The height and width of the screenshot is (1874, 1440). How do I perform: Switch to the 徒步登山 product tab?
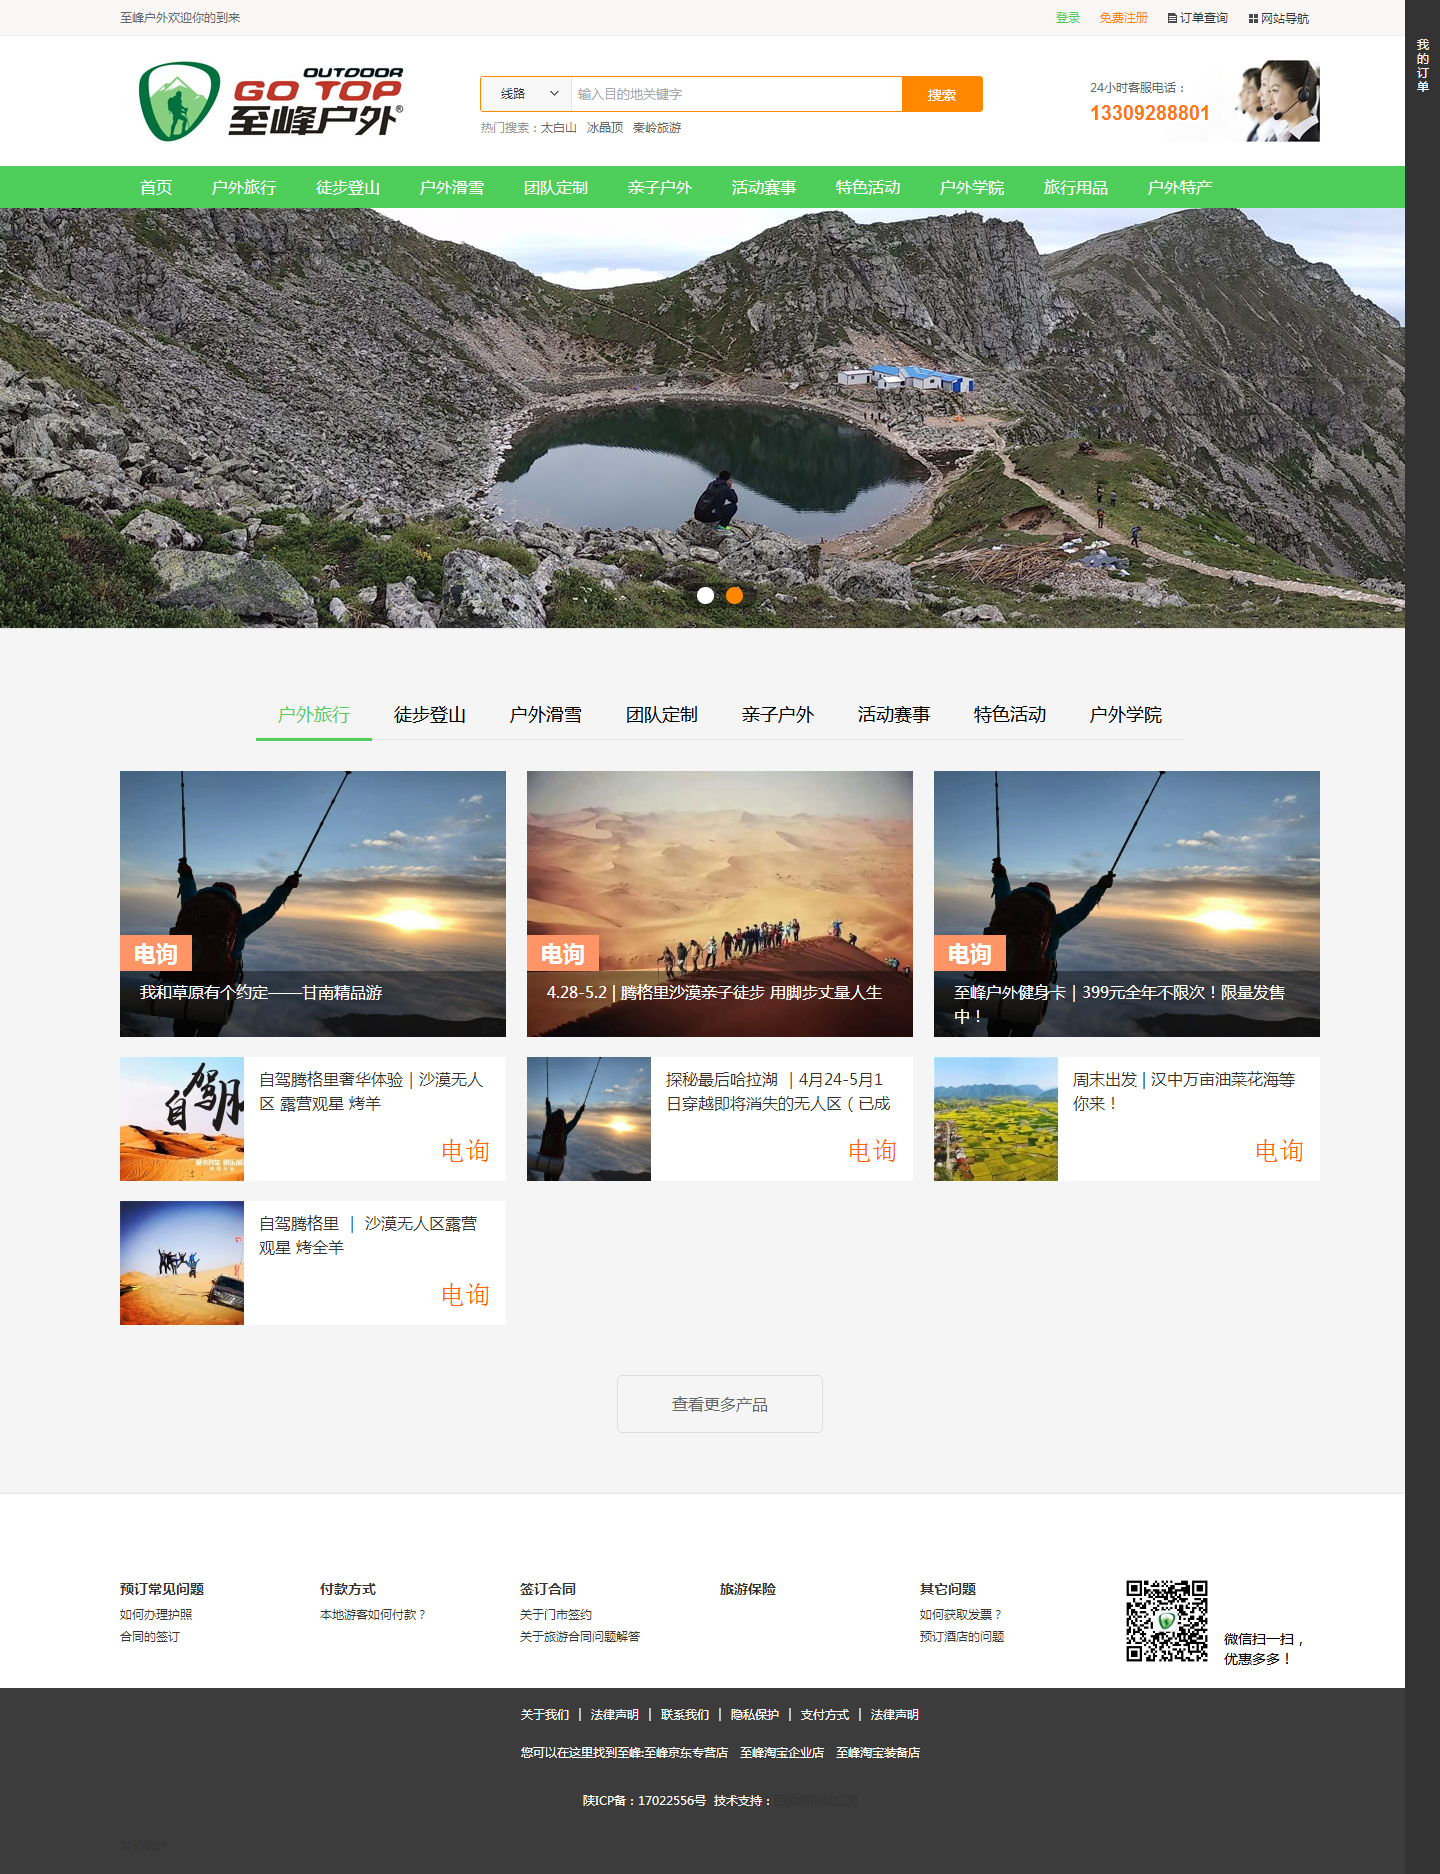coord(430,714)
